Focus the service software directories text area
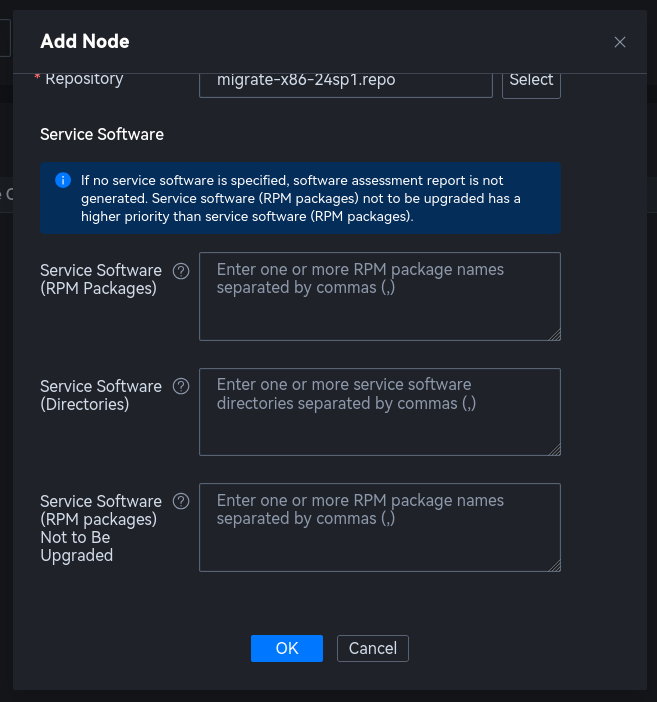This screenshot has height=702, width=657. pyautogui.click(x=379, y=412)
